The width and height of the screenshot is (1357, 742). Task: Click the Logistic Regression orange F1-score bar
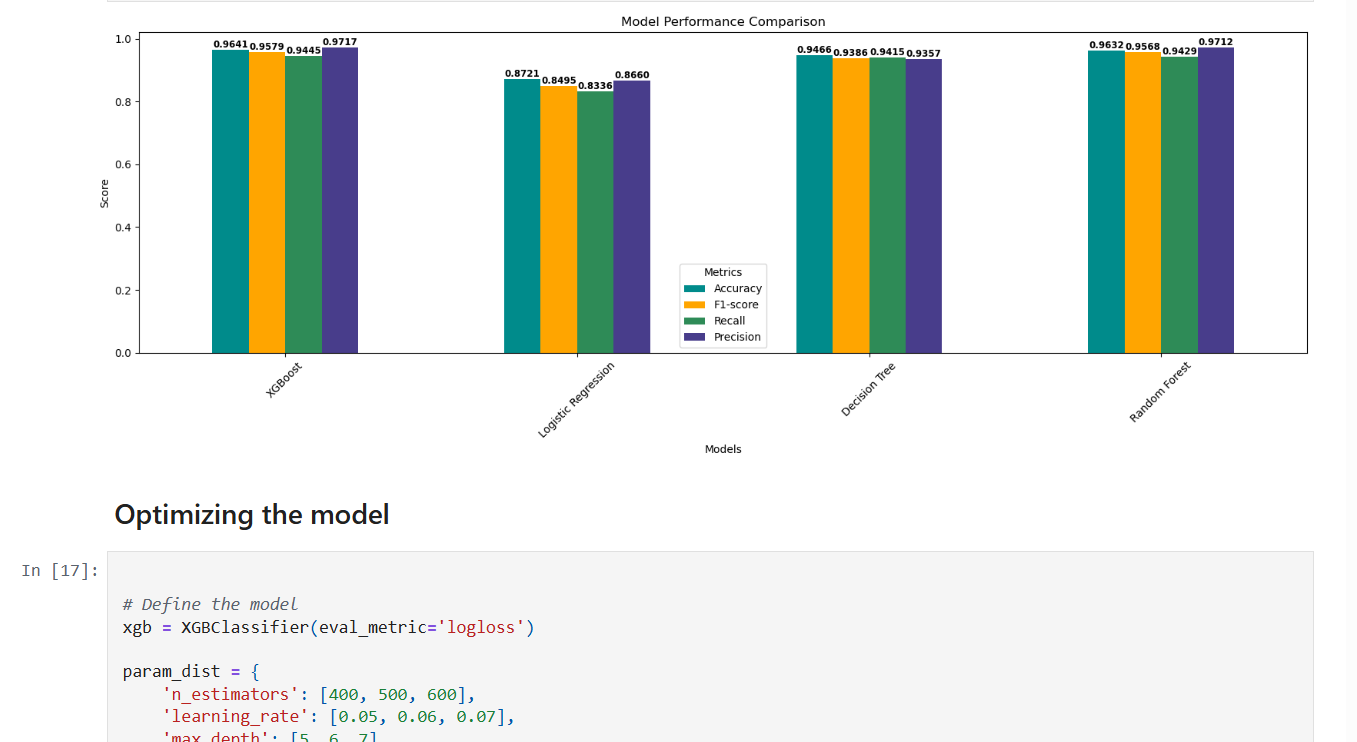(x=558, y=220)
